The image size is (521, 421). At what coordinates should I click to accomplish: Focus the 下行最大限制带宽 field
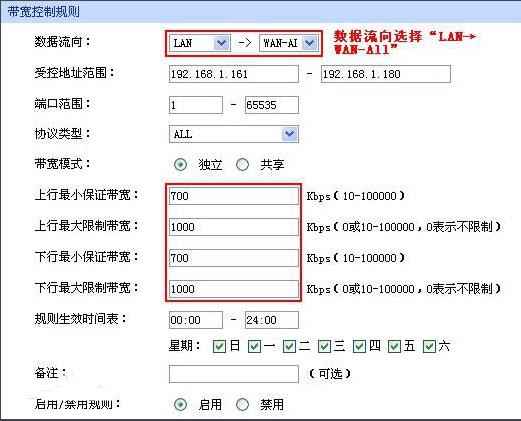(x=234, y=289)
